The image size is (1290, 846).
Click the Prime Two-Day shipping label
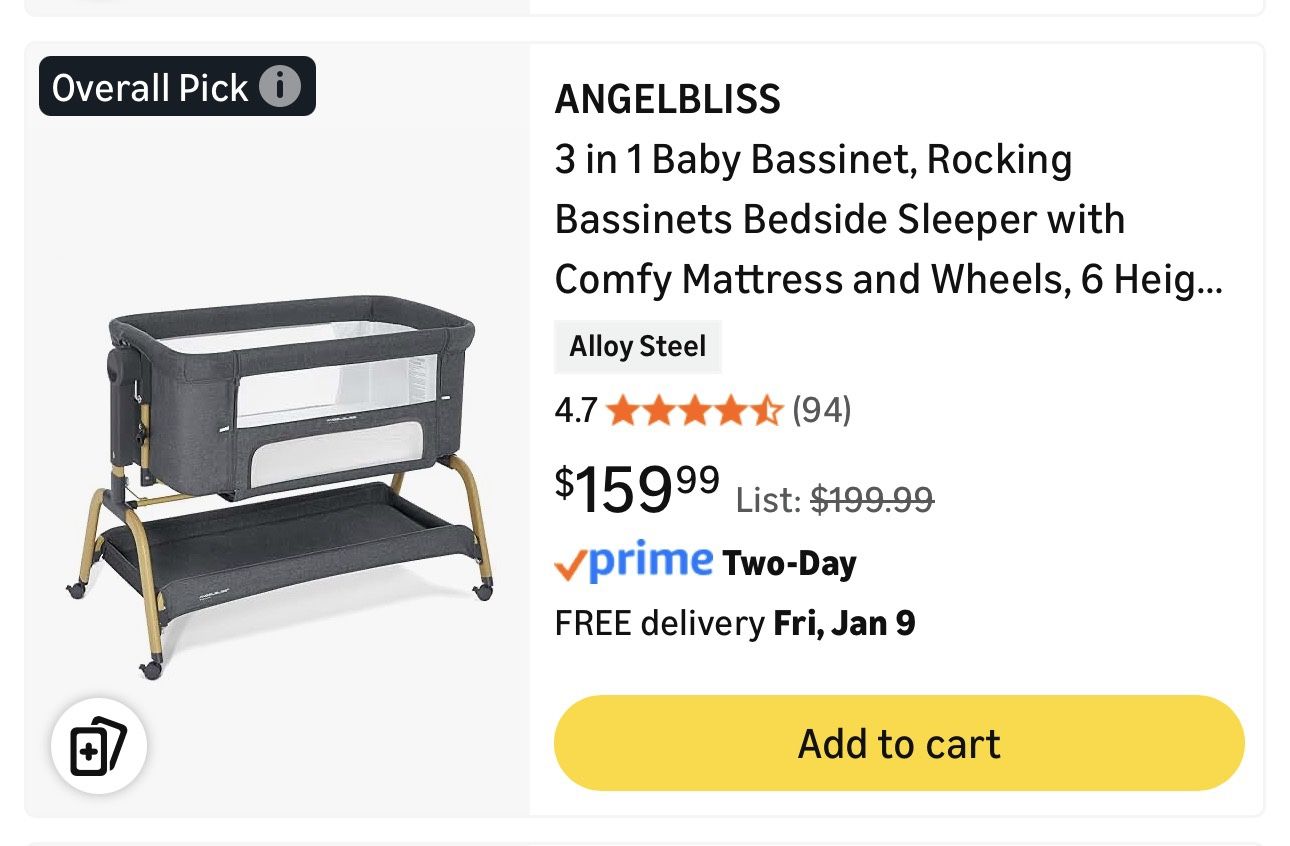coord(705,562)
